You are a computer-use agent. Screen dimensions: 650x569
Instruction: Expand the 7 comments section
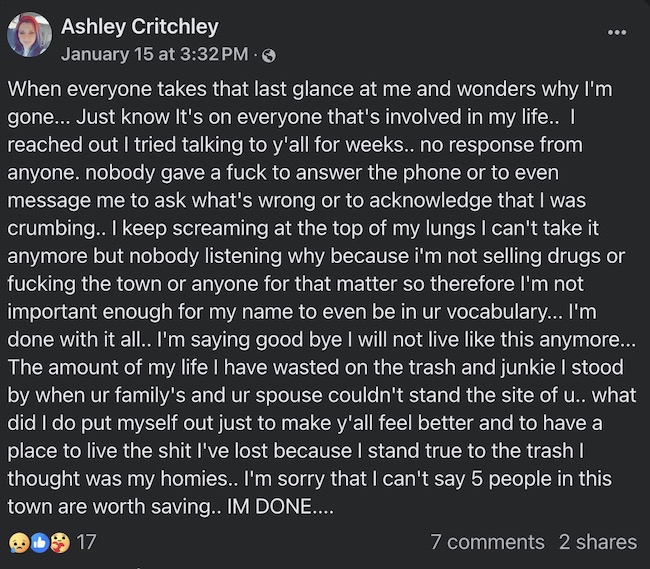pyautogui.click(x=487, y=542)
